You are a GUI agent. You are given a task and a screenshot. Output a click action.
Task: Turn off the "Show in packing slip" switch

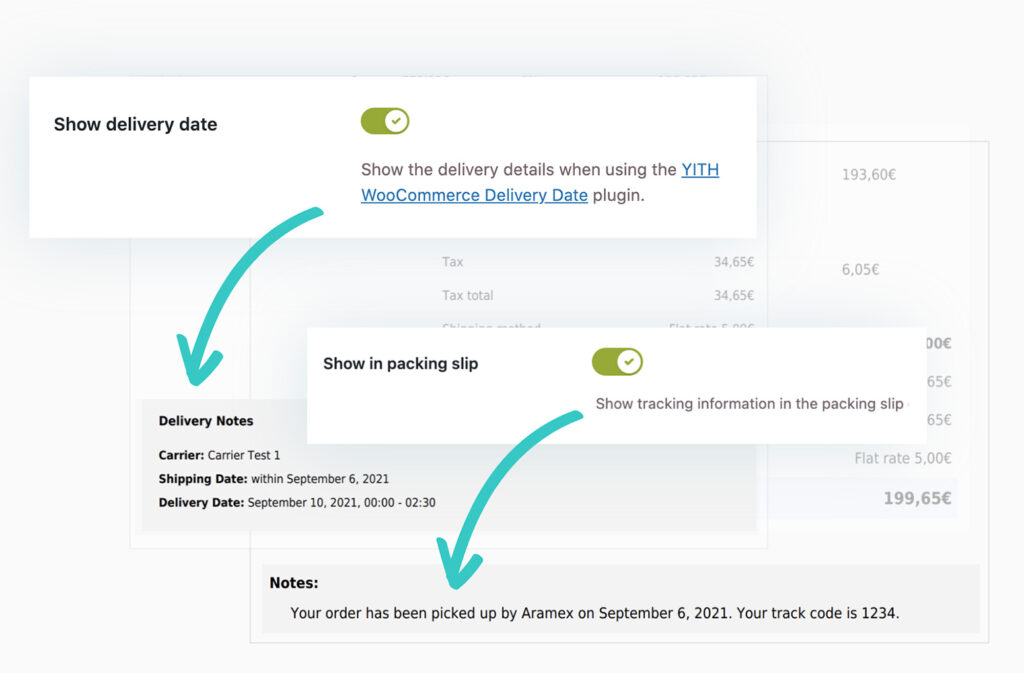(617, 362)
